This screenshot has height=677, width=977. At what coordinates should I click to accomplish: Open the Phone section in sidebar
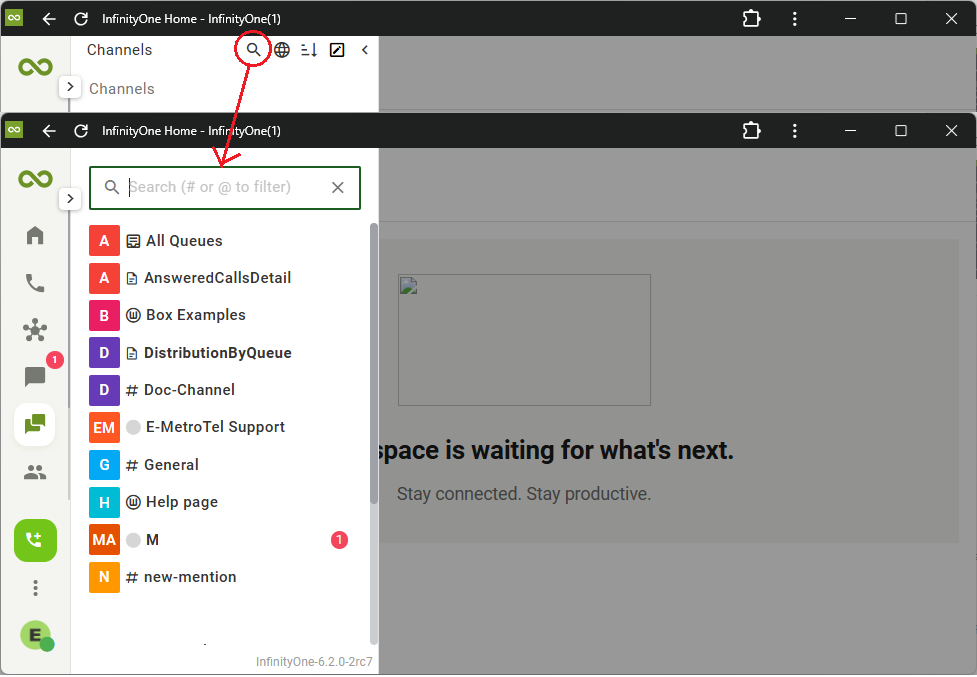coord(35,283)
